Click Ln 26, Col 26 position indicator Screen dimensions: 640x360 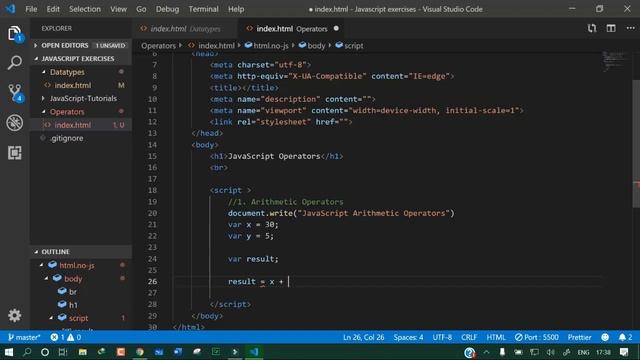tap(363, 338)
